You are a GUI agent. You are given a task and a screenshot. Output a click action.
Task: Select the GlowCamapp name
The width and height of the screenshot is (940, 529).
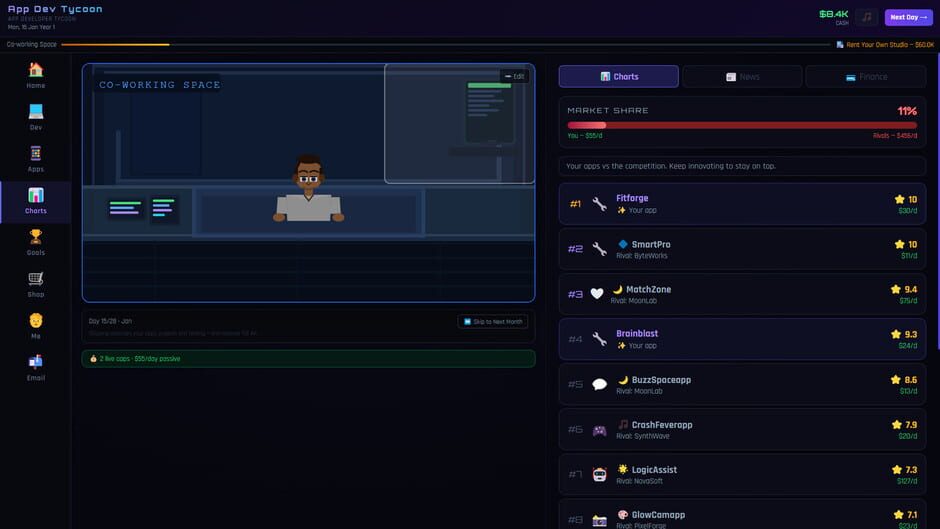coord(658,515)
